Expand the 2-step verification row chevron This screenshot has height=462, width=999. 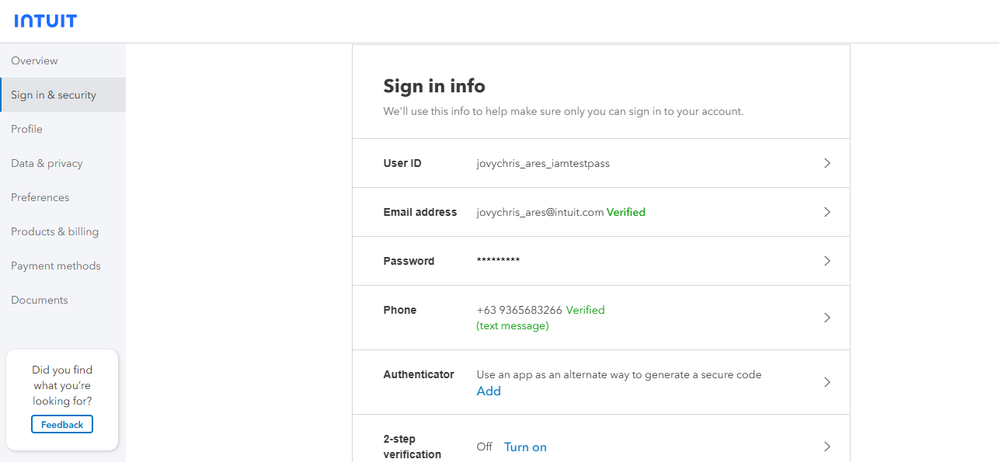(x=827, y=447)
